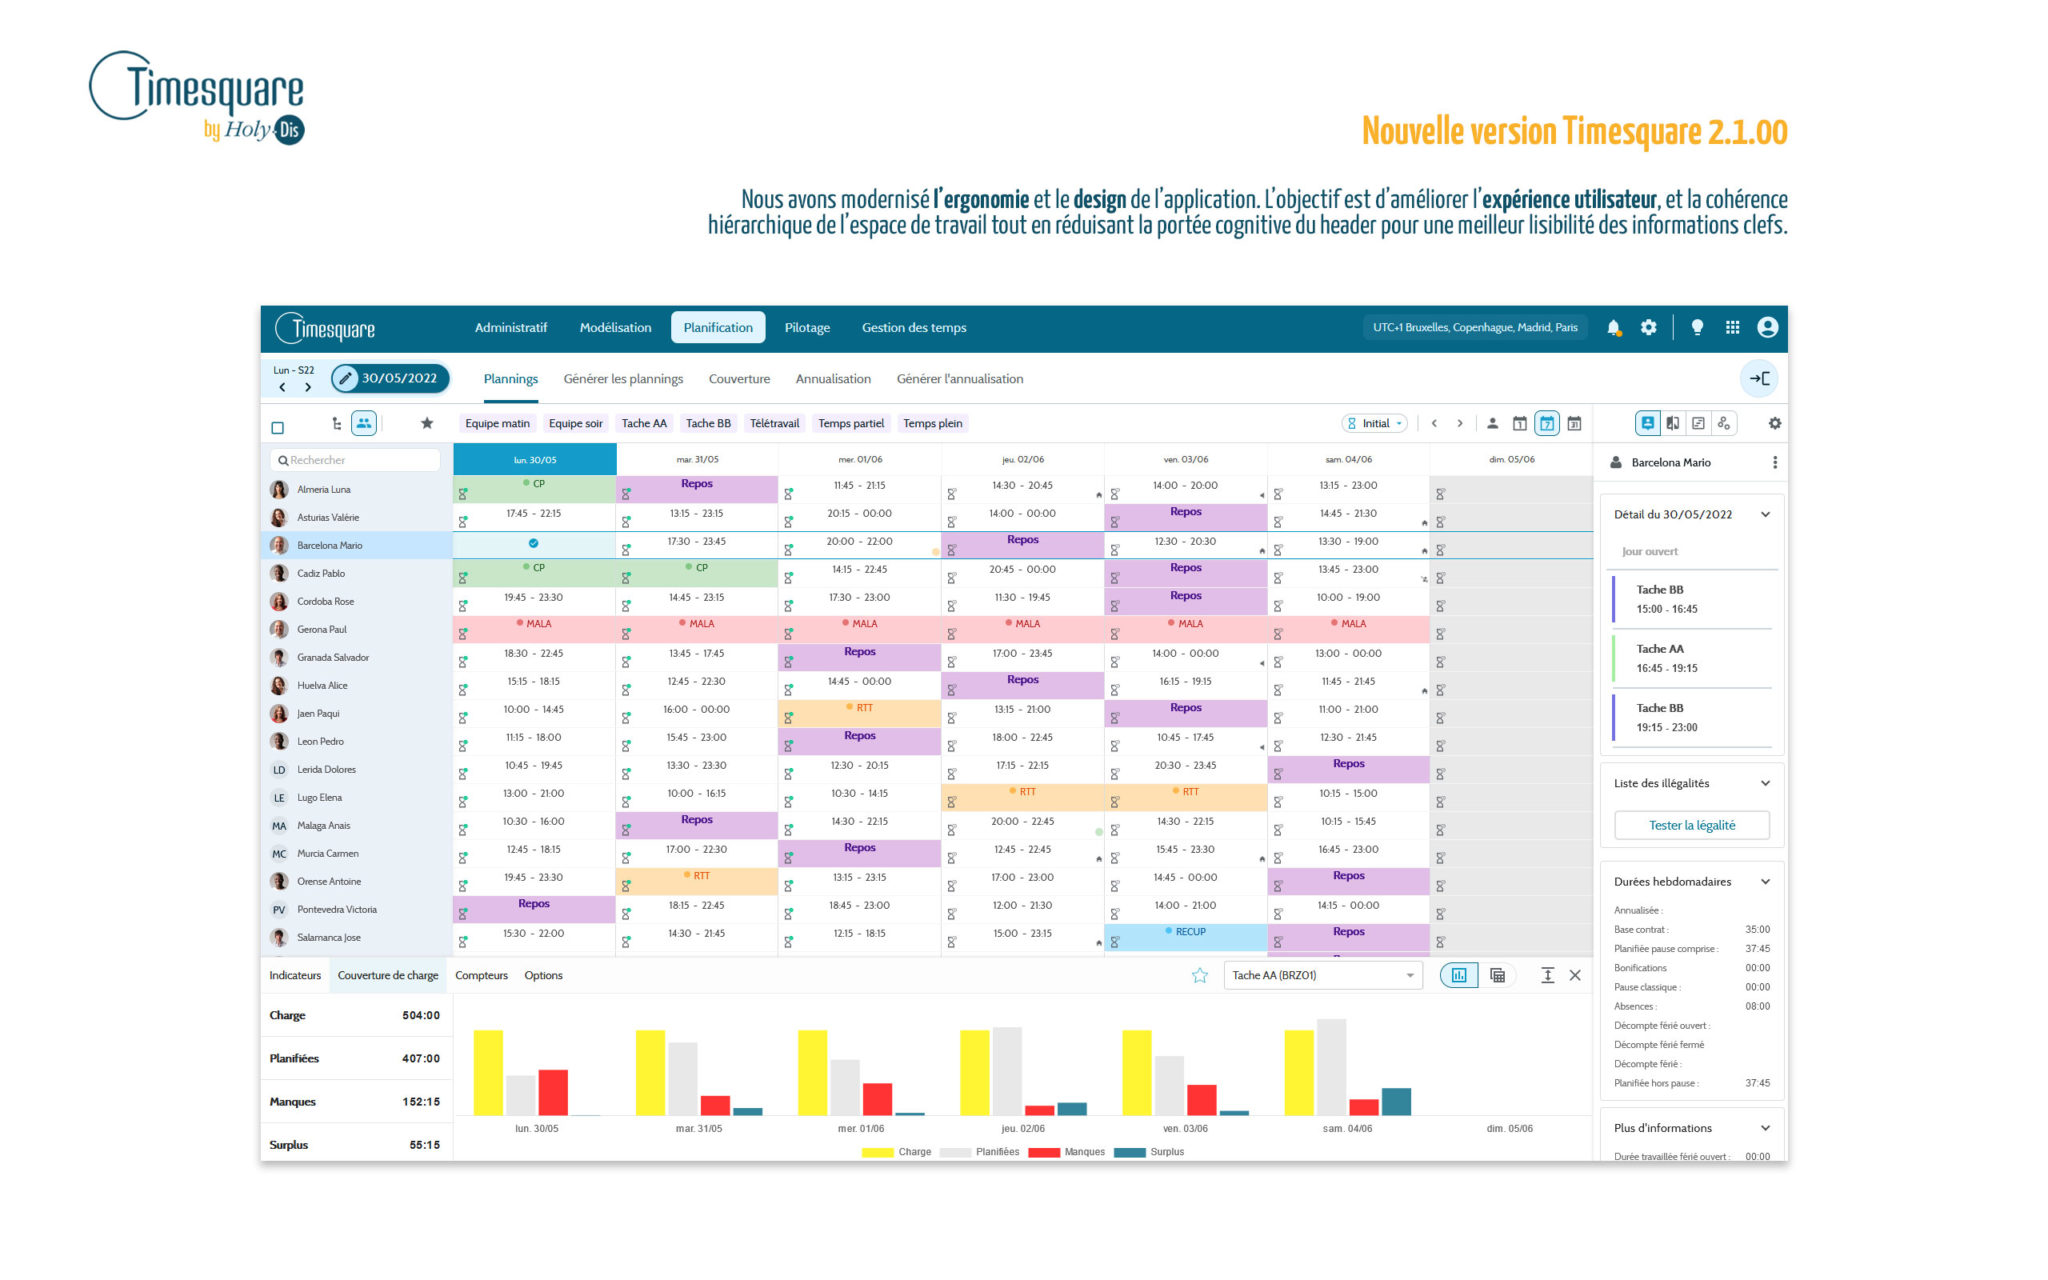
Task: Open the Administratif menu
Action: point(511,327)
